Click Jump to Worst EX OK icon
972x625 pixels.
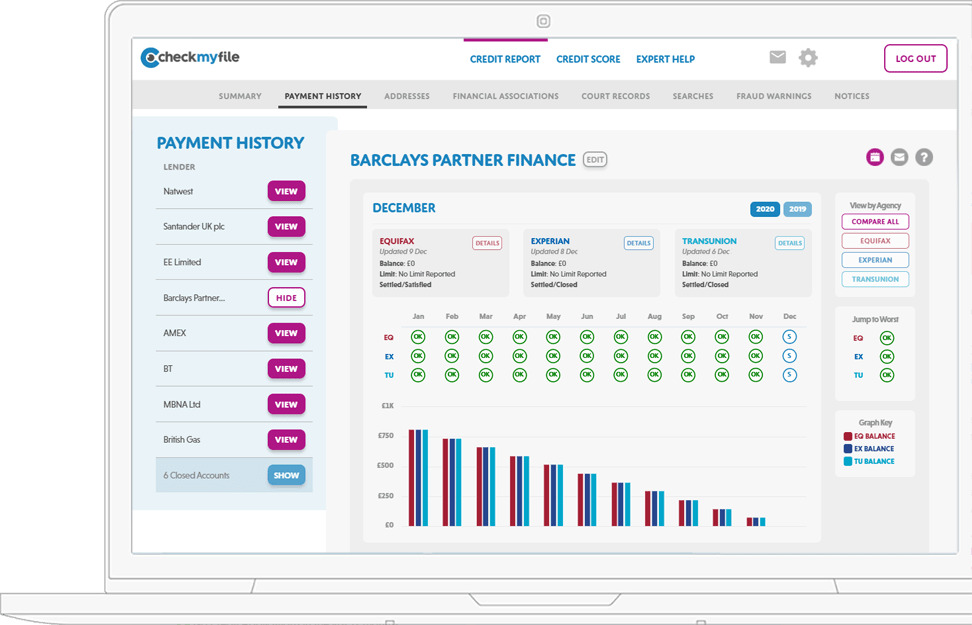(887, 357)
